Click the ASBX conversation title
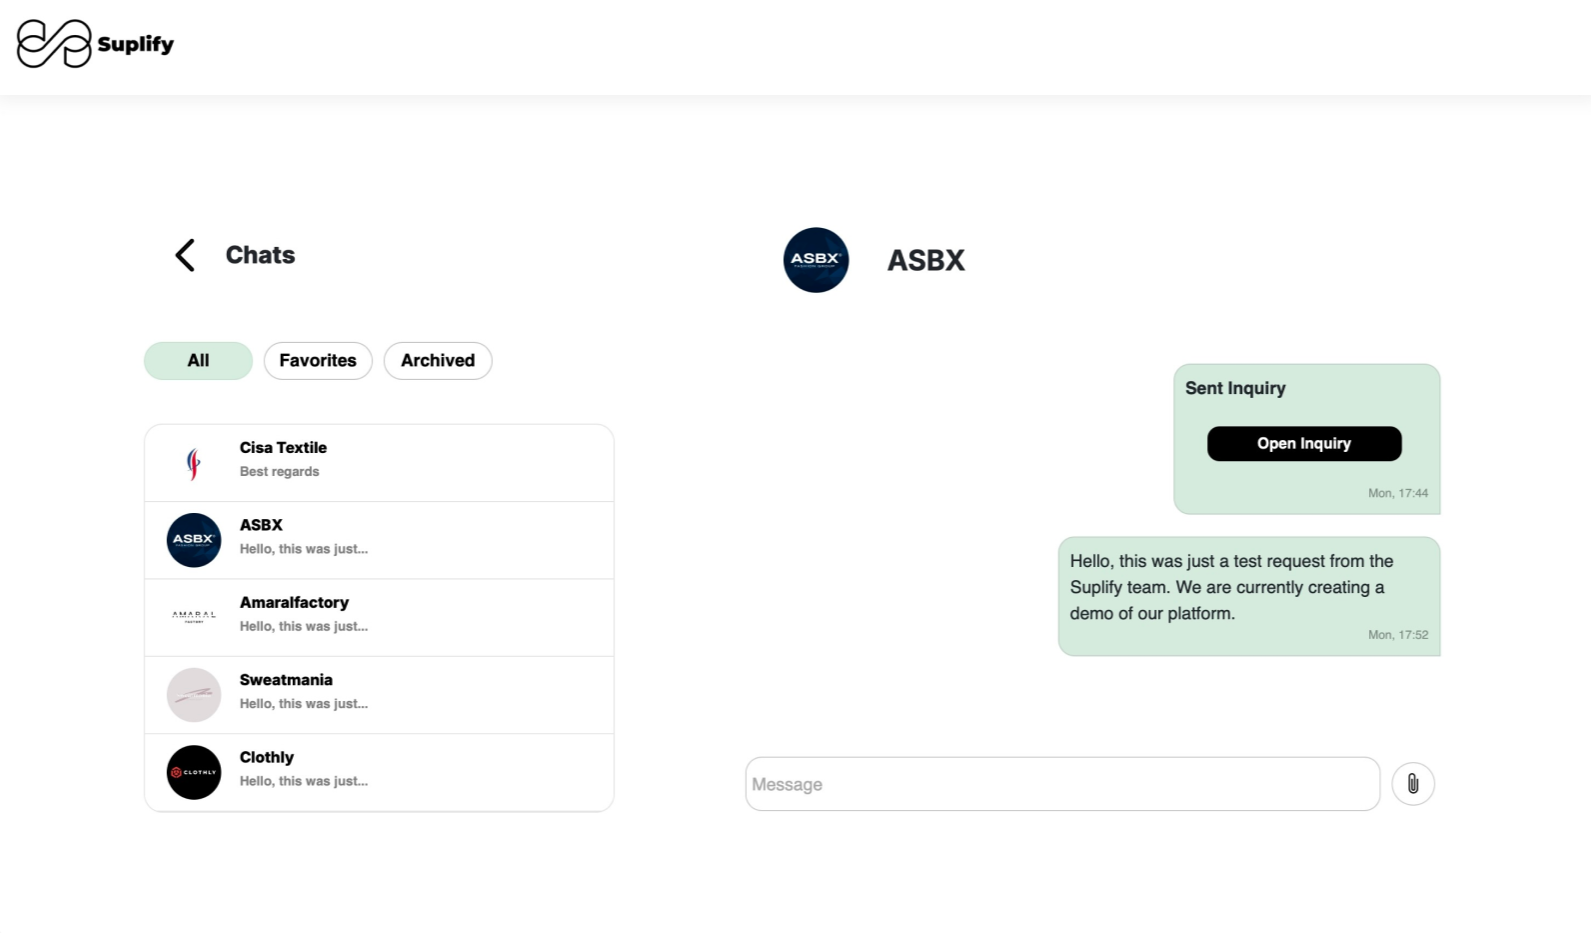This screenshot has height=933, width=1591. [x=926, y=260]
